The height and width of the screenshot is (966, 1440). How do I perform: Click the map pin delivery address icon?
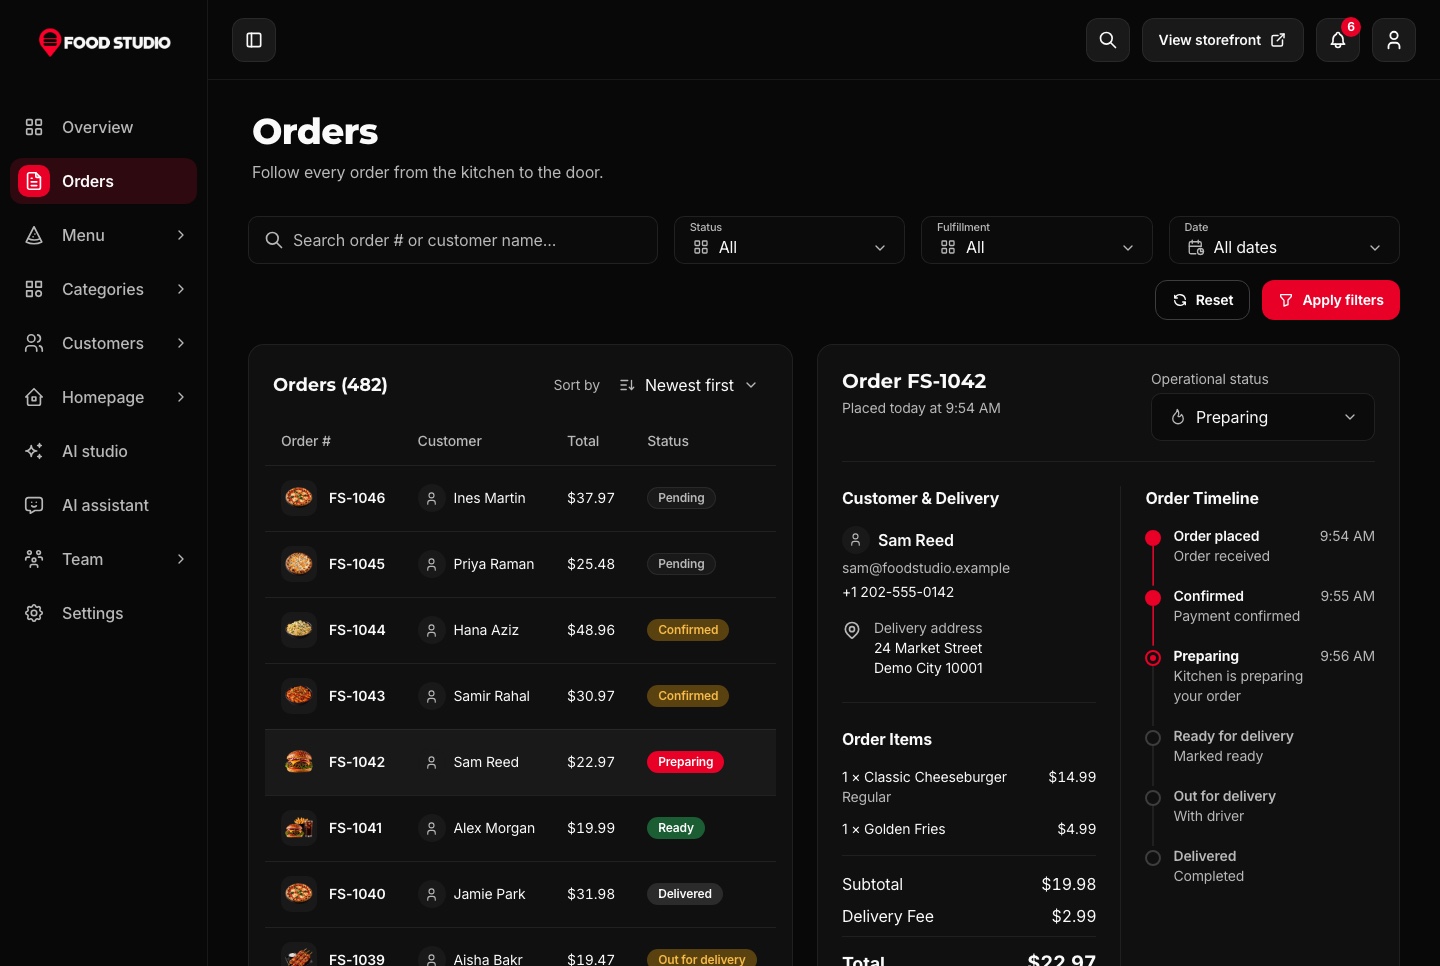(852, 630)
